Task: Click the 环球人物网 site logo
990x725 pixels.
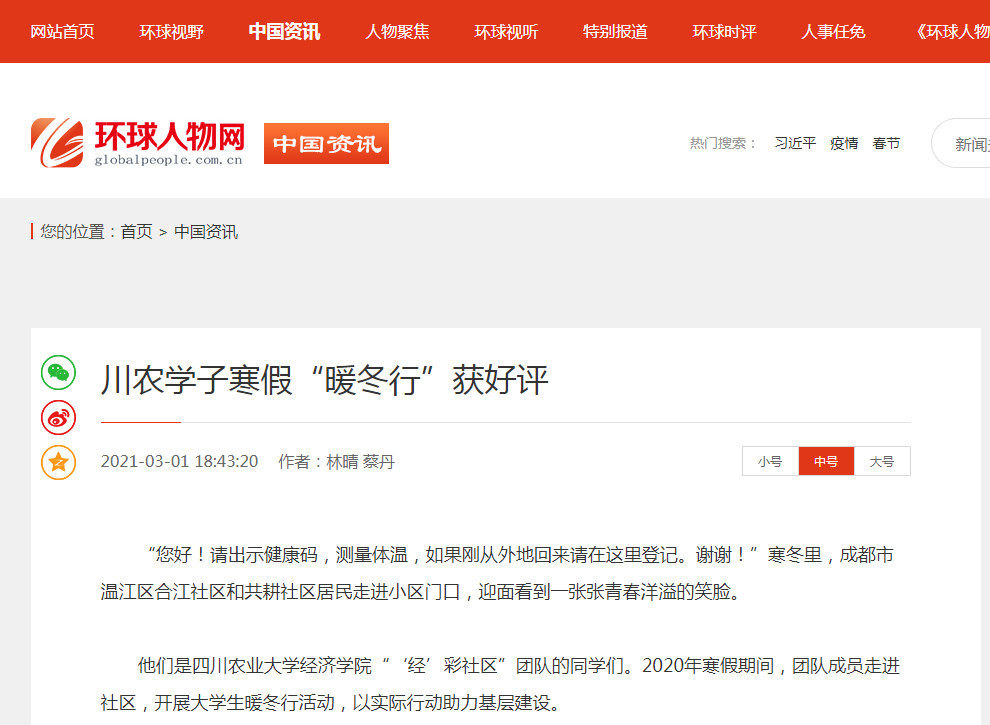Action: point(137,143)
